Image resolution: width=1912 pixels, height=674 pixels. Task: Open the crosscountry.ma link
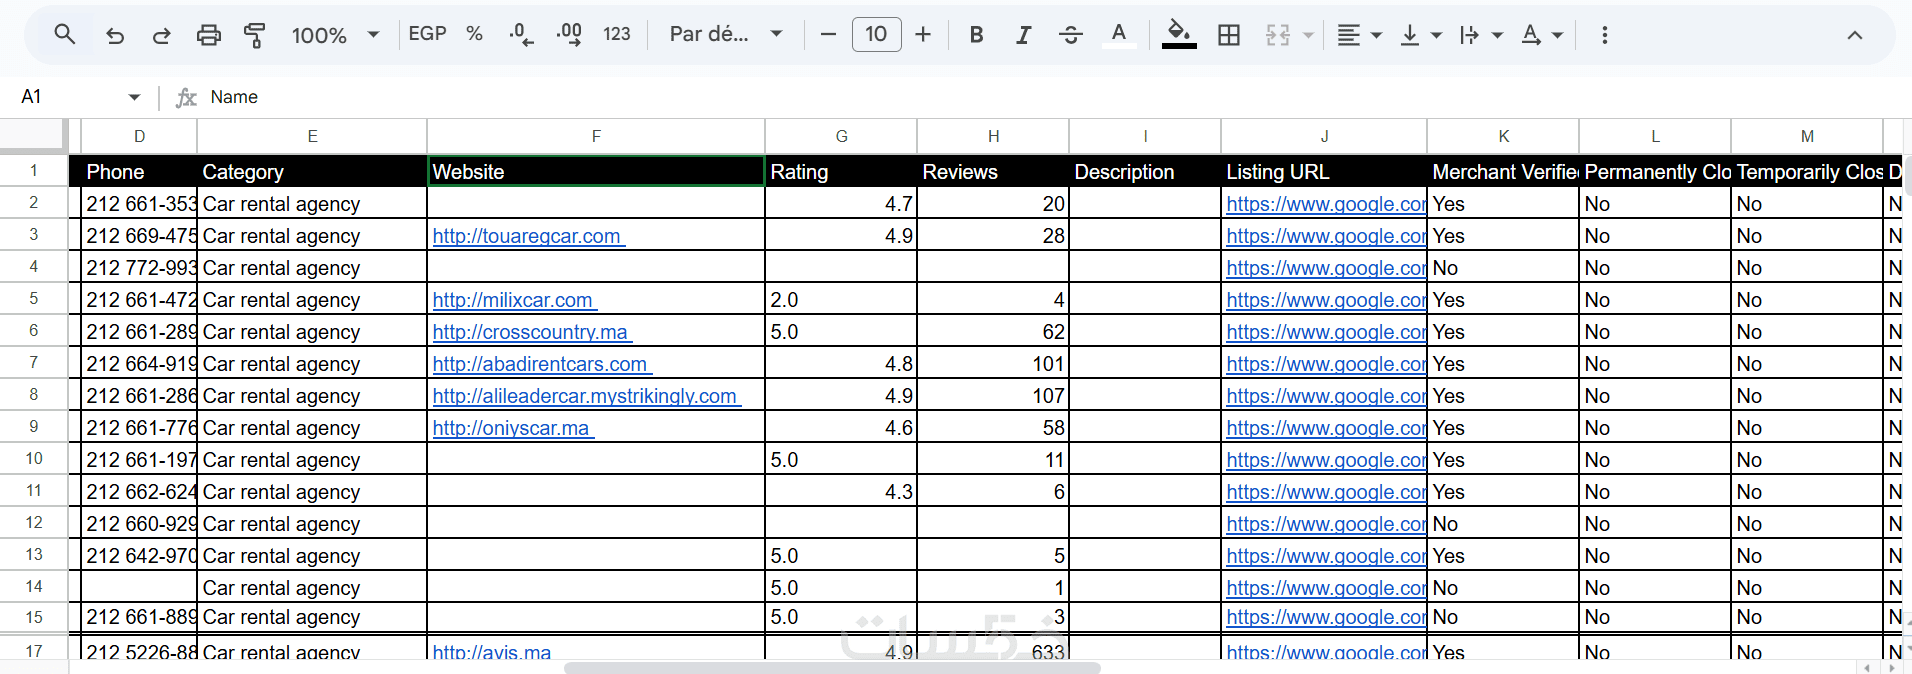(x=530, y=332)
